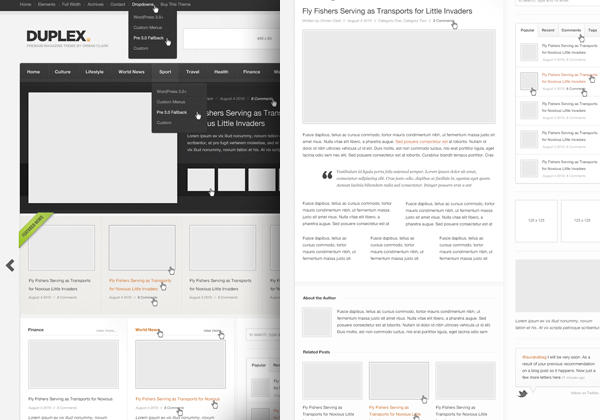Click the 8 Comments link under the article title
The height and width of the screenshot is (420, 600).
click(443, 21)
